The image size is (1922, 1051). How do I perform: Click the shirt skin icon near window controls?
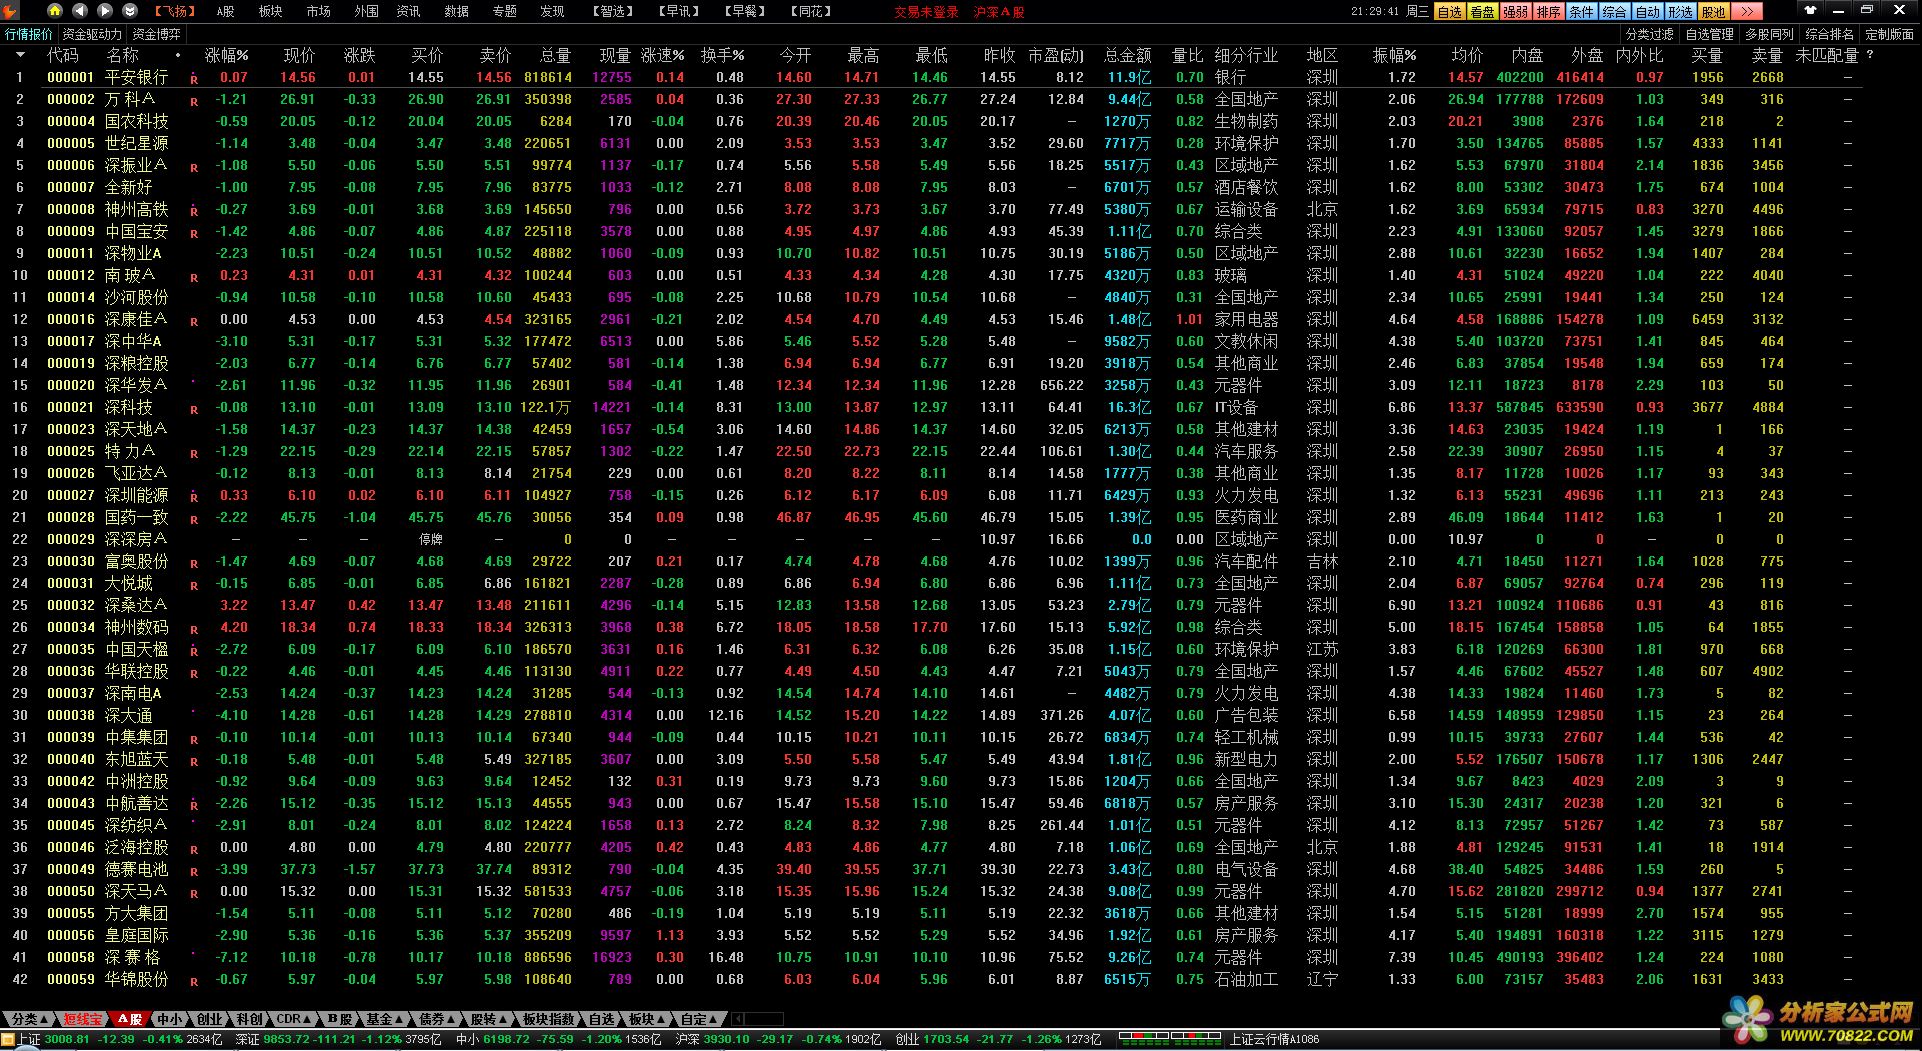click(1811, 10)
